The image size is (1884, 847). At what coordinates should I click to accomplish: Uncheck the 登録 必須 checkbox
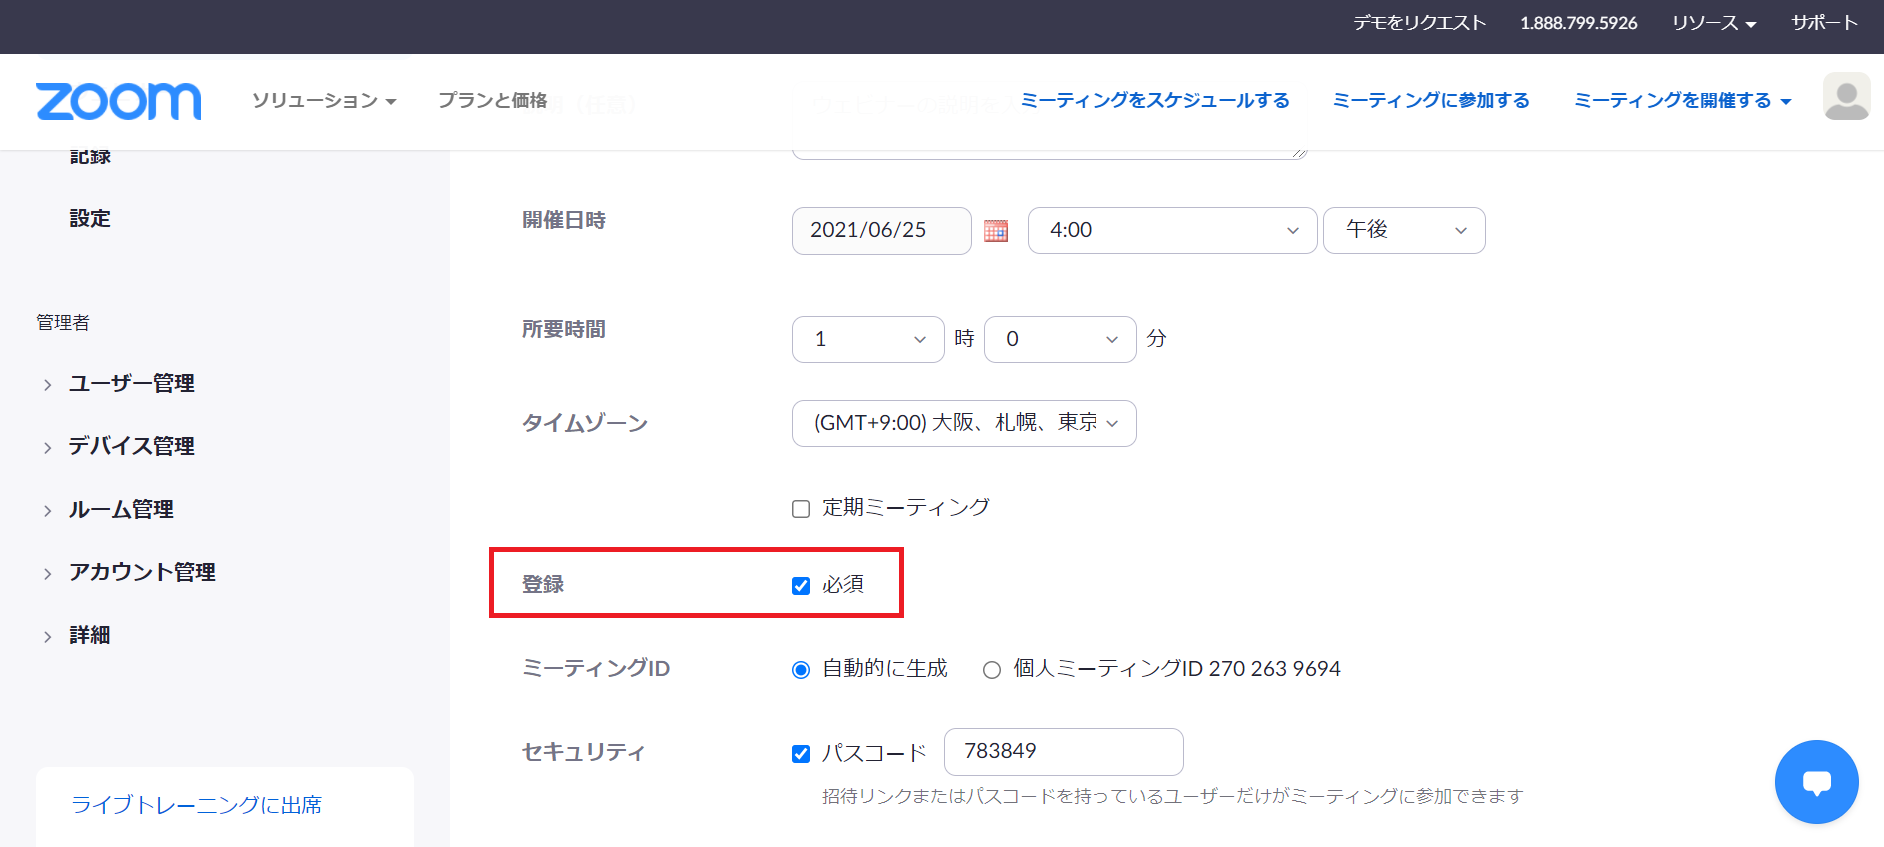(801, 586)
